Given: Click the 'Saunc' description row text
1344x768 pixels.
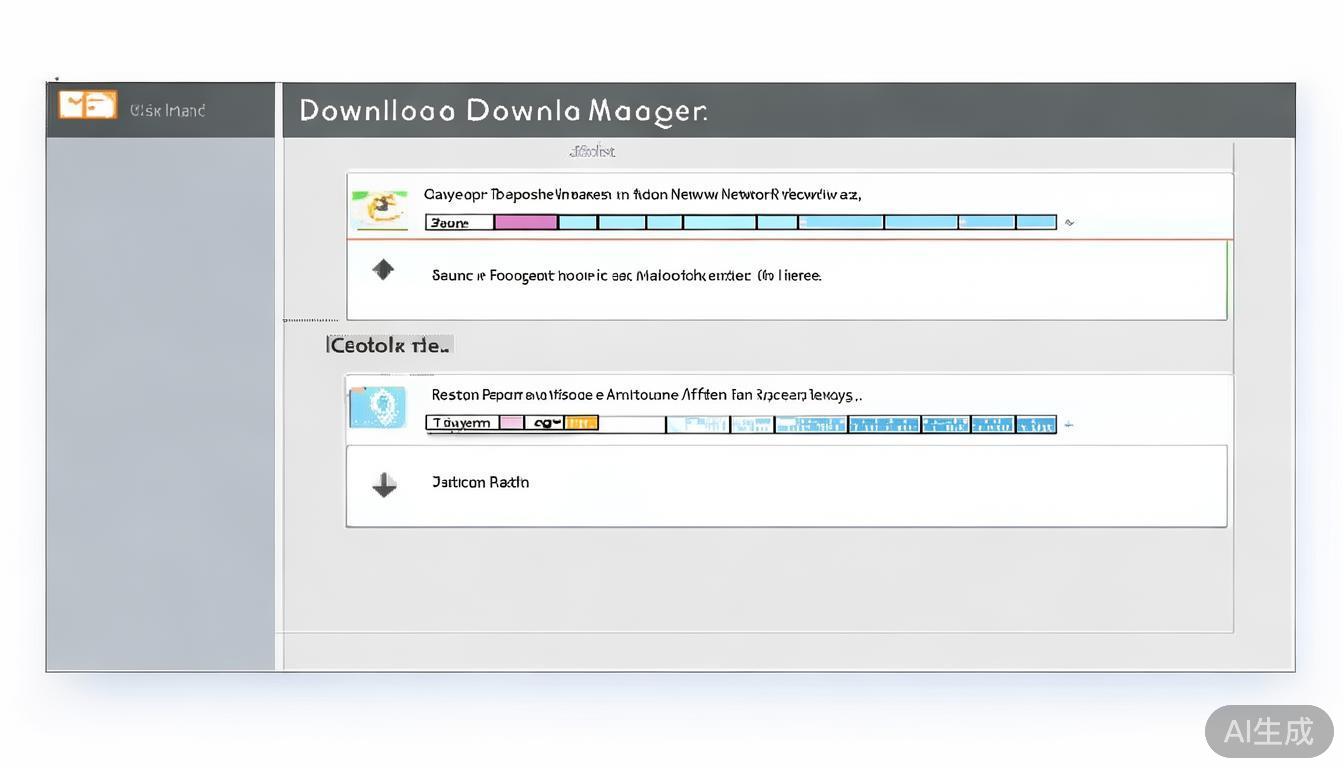Looking at the screenshot, I should (626, 275).
